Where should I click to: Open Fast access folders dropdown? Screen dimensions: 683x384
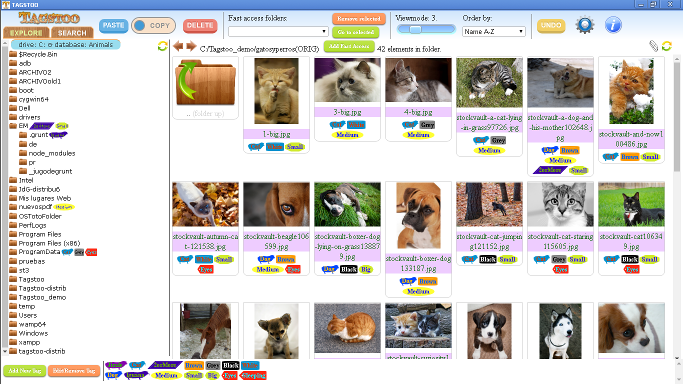(x=278, y=31)
